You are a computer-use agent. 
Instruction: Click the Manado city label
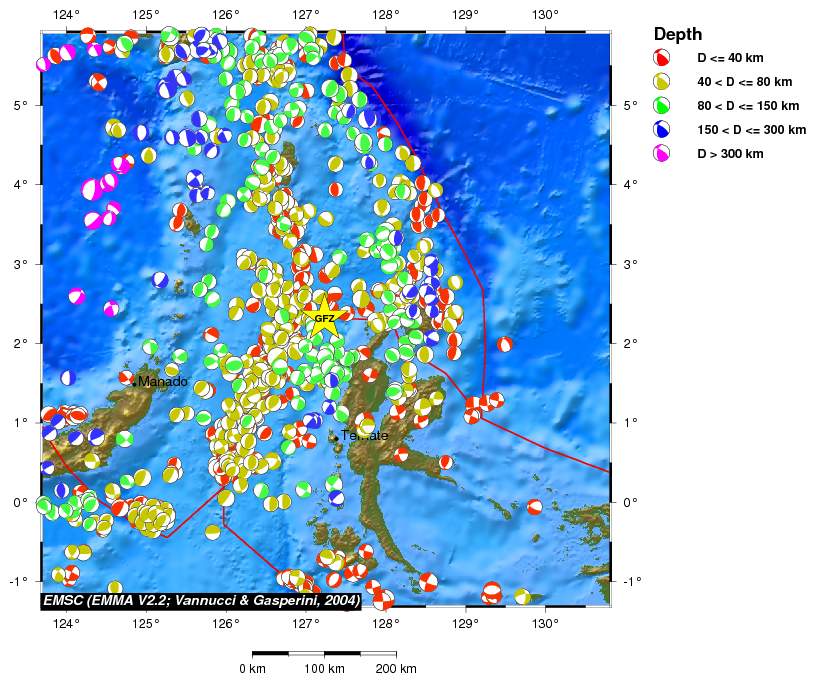pos(163,382)
